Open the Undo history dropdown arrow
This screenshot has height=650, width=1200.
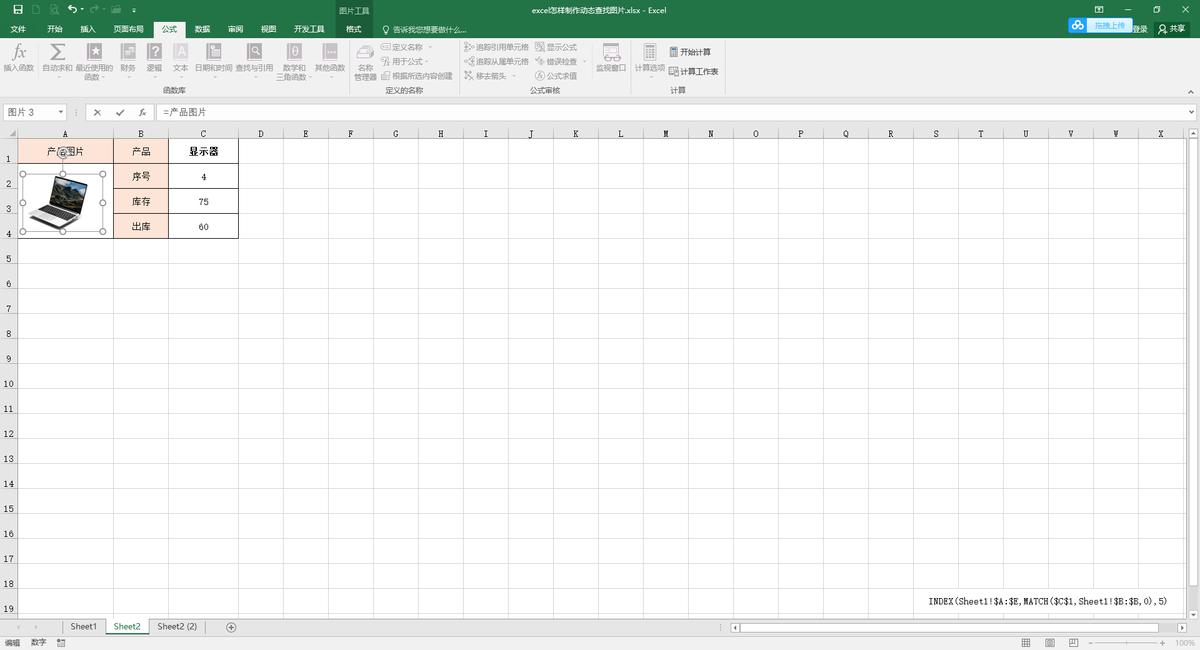click(x=83, y=9)
